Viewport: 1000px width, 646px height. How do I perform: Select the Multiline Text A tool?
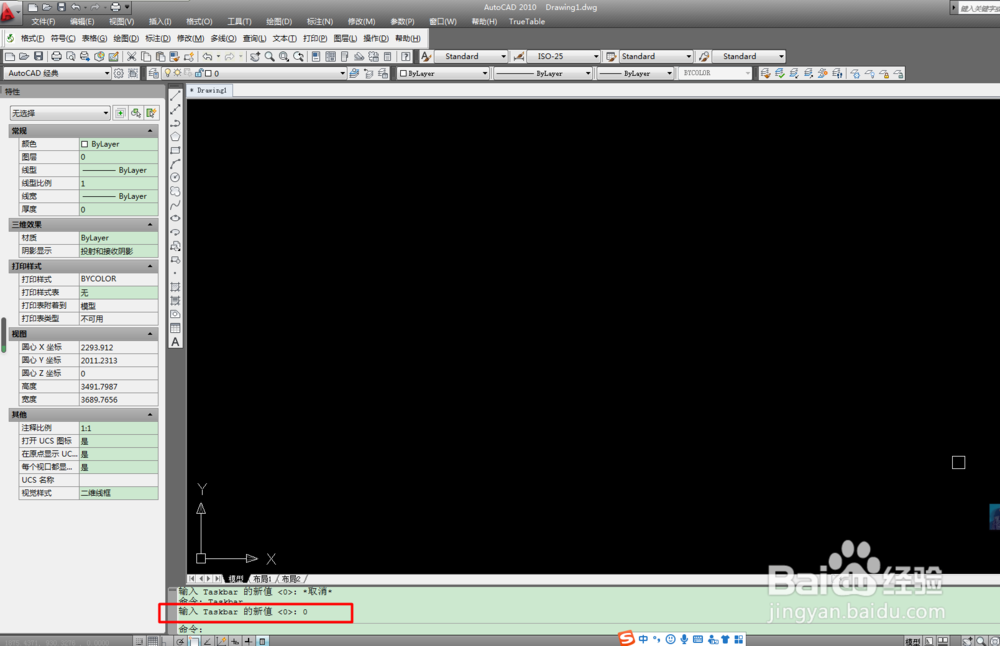coord(175,342)
